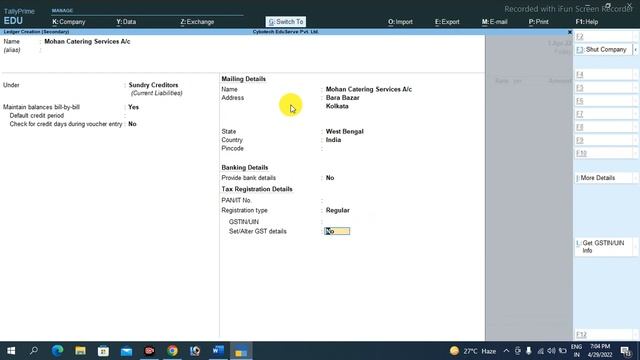Close the Ledger Creation screen
This screenshot has height=360, width=640.
(570, 32)
